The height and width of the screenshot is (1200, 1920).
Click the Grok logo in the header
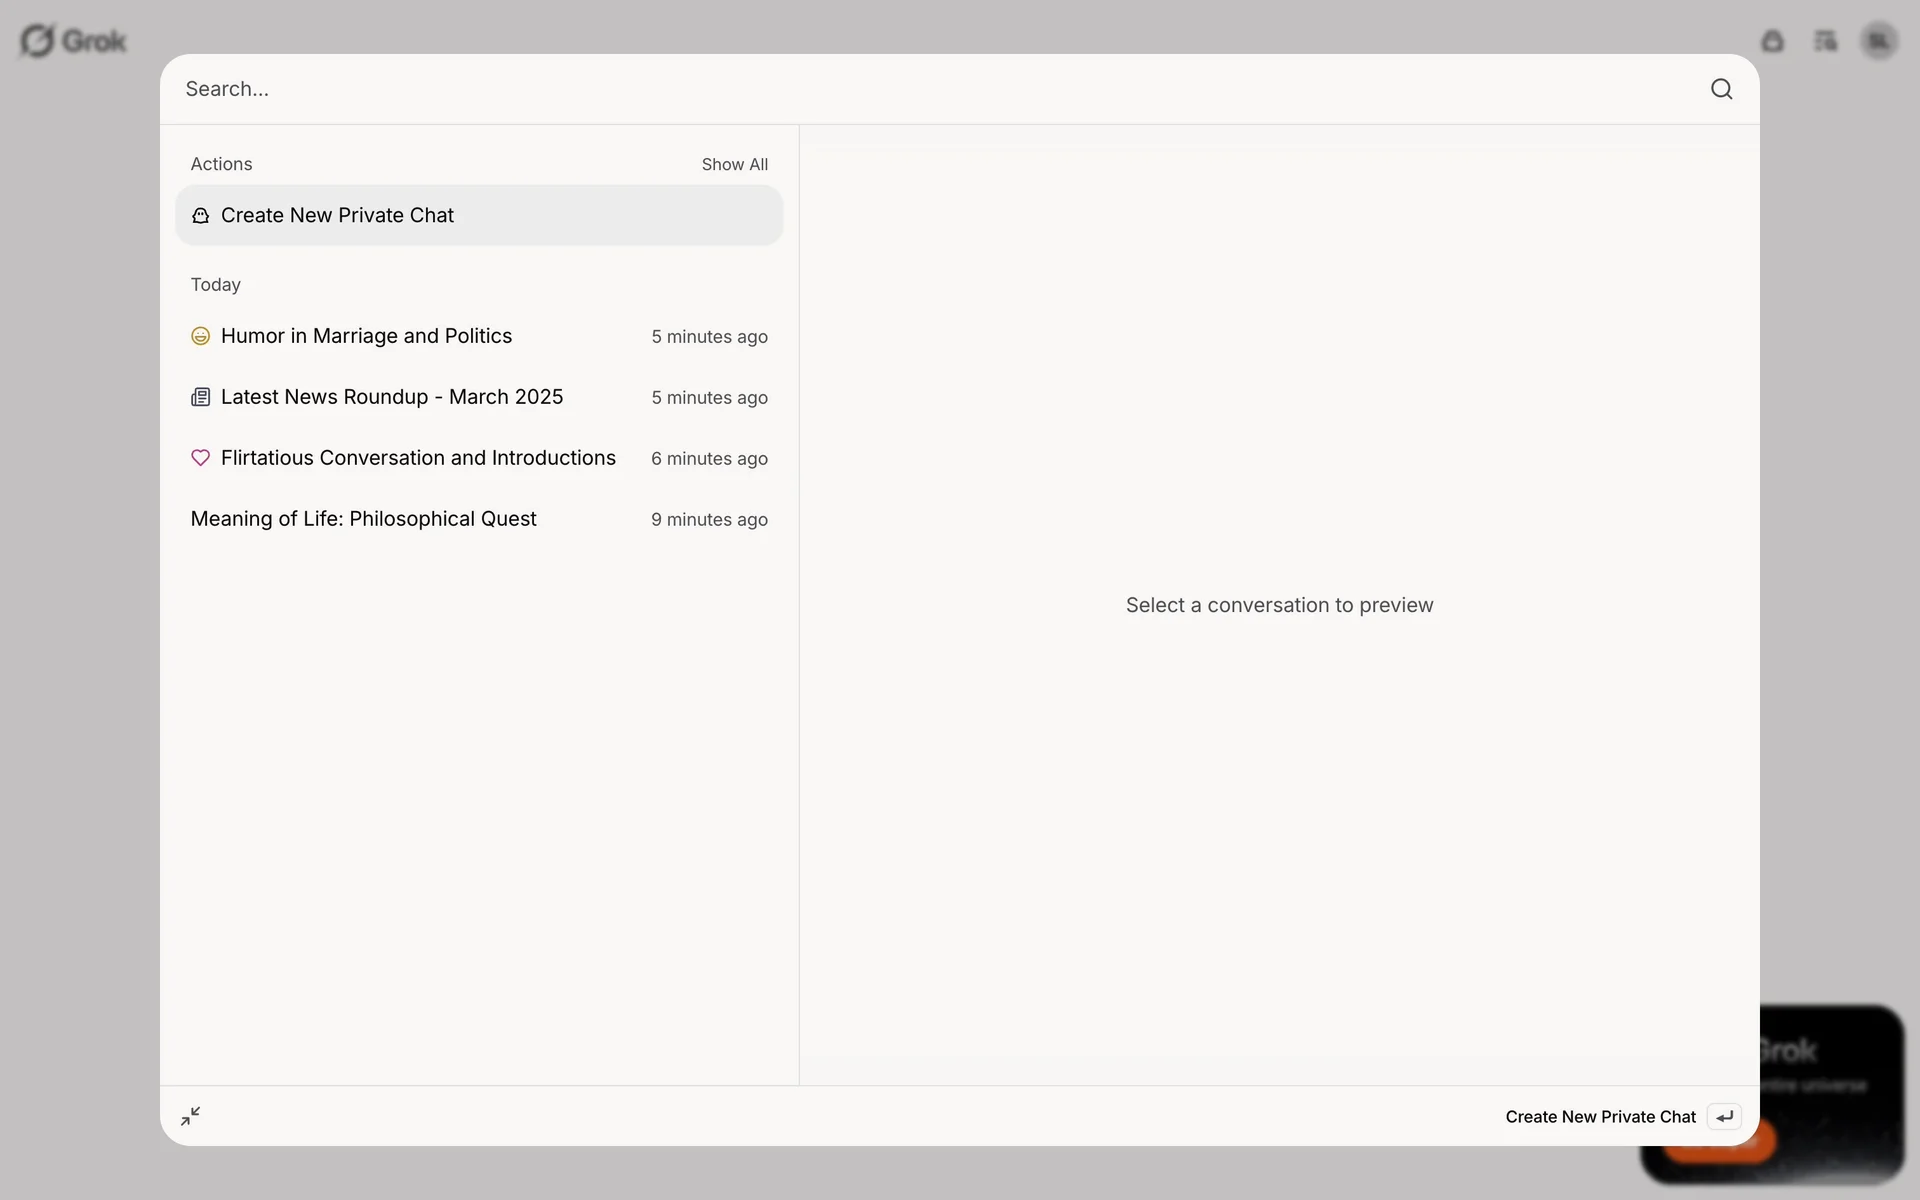point(73,41)
